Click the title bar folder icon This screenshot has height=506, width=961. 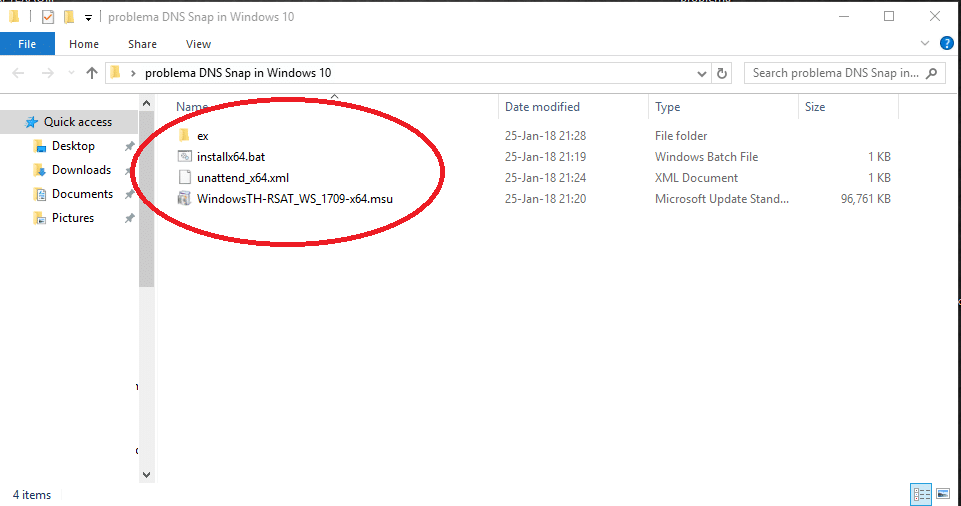[x=15, y=17]
